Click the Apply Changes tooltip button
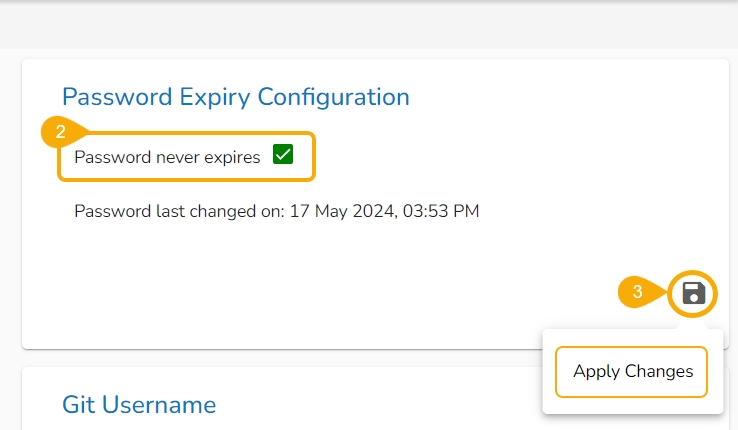Viewport: 738px width, 430px height. [x=632, y=372]
